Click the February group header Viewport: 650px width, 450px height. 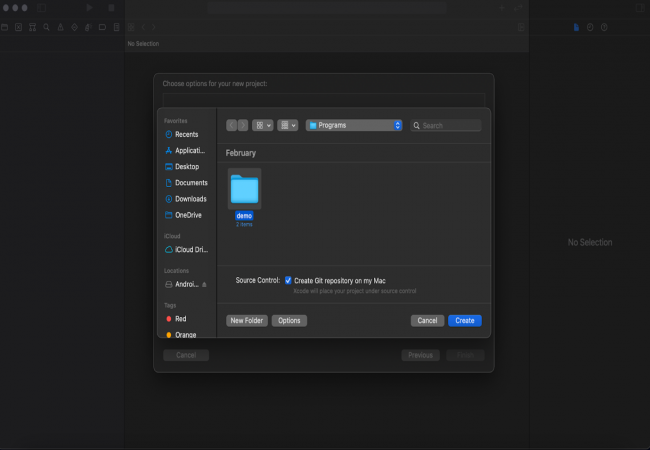[x=241, y=153]
